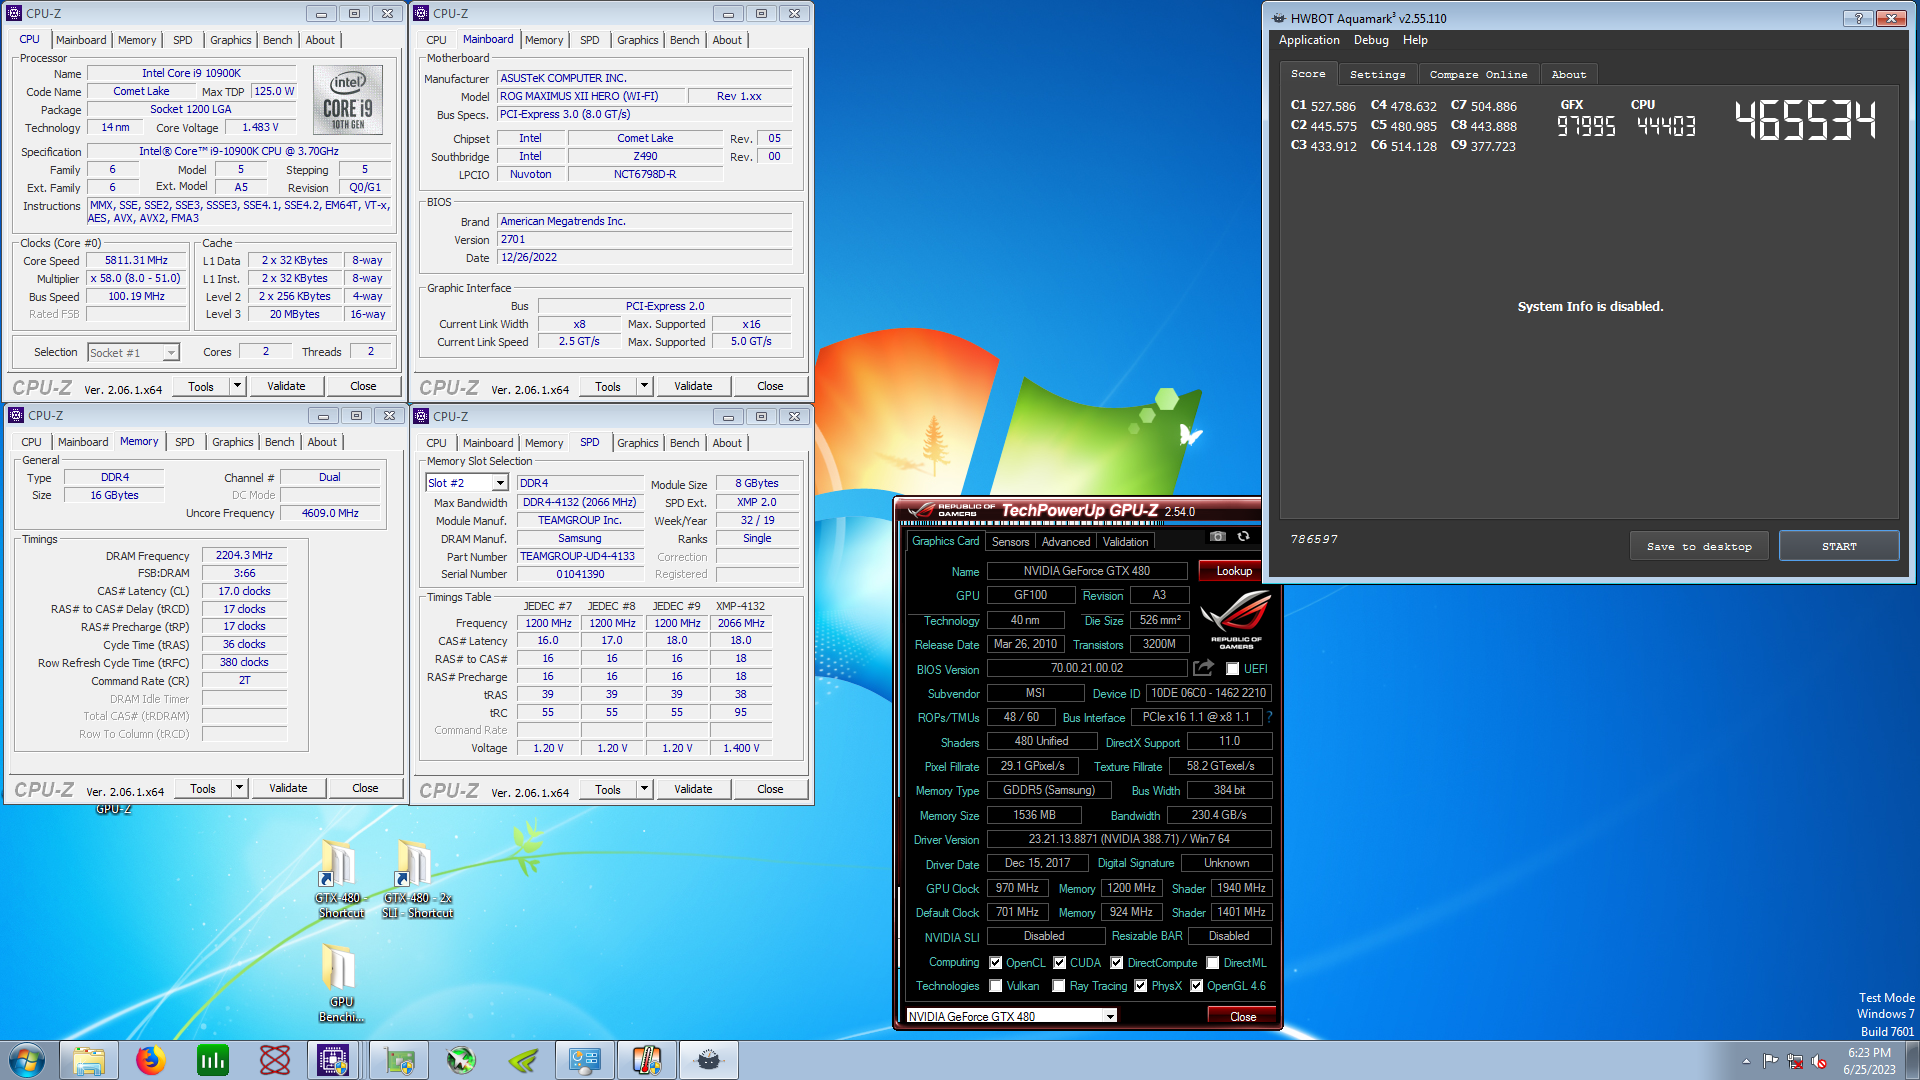Screen dimensions: 1920x1080
Task: Toggle the OpenGL 4.6 checkbox
Action: (1196, 986)
